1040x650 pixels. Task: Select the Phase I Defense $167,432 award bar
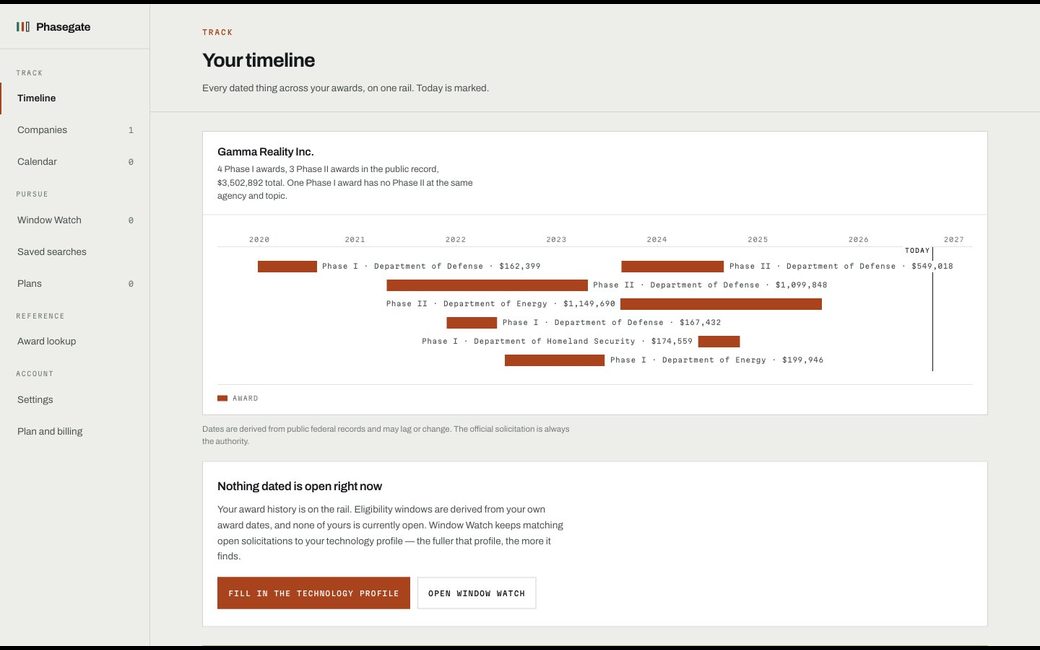(472, 323)
